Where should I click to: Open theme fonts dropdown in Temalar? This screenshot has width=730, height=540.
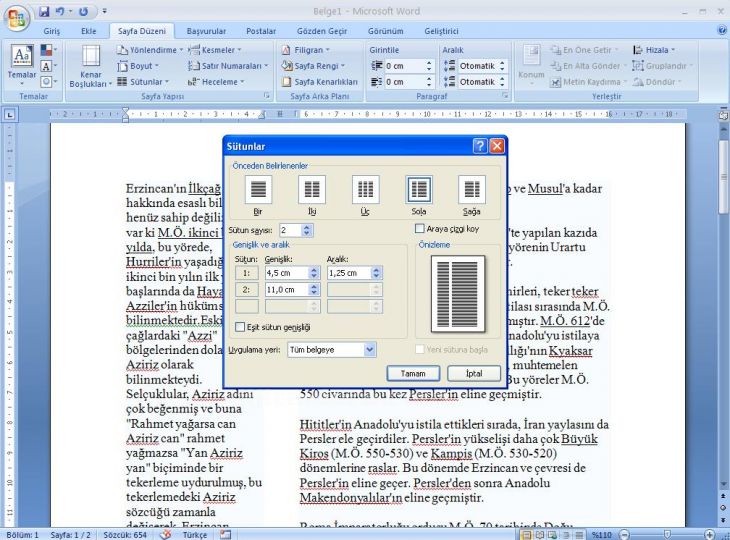[49, 66]
